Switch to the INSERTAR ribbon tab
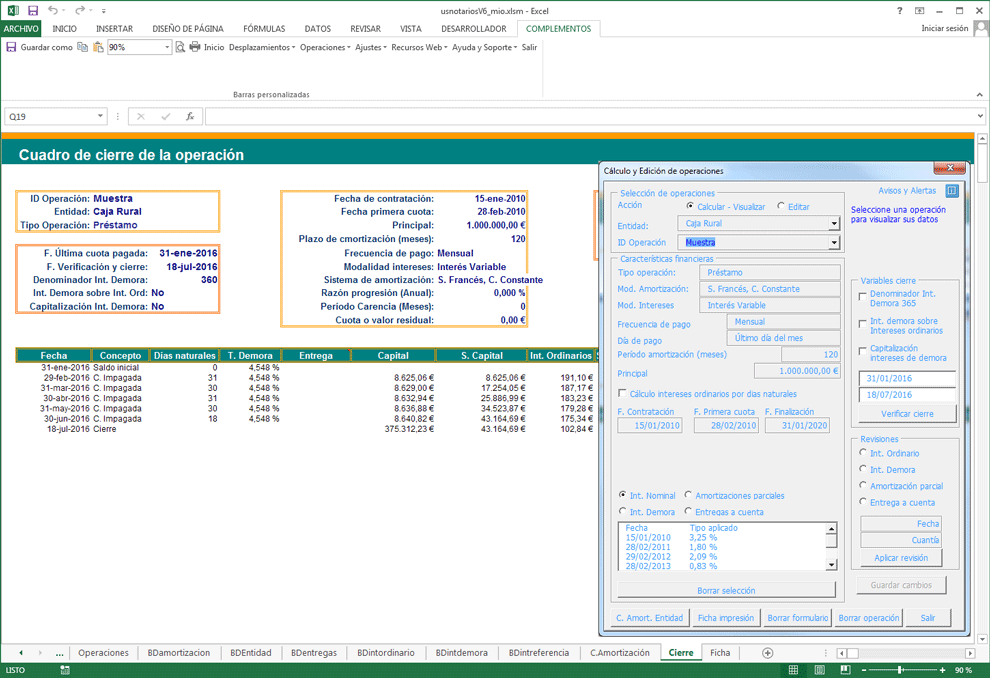The width and height of the screenshot is (990, 678). 114,28
